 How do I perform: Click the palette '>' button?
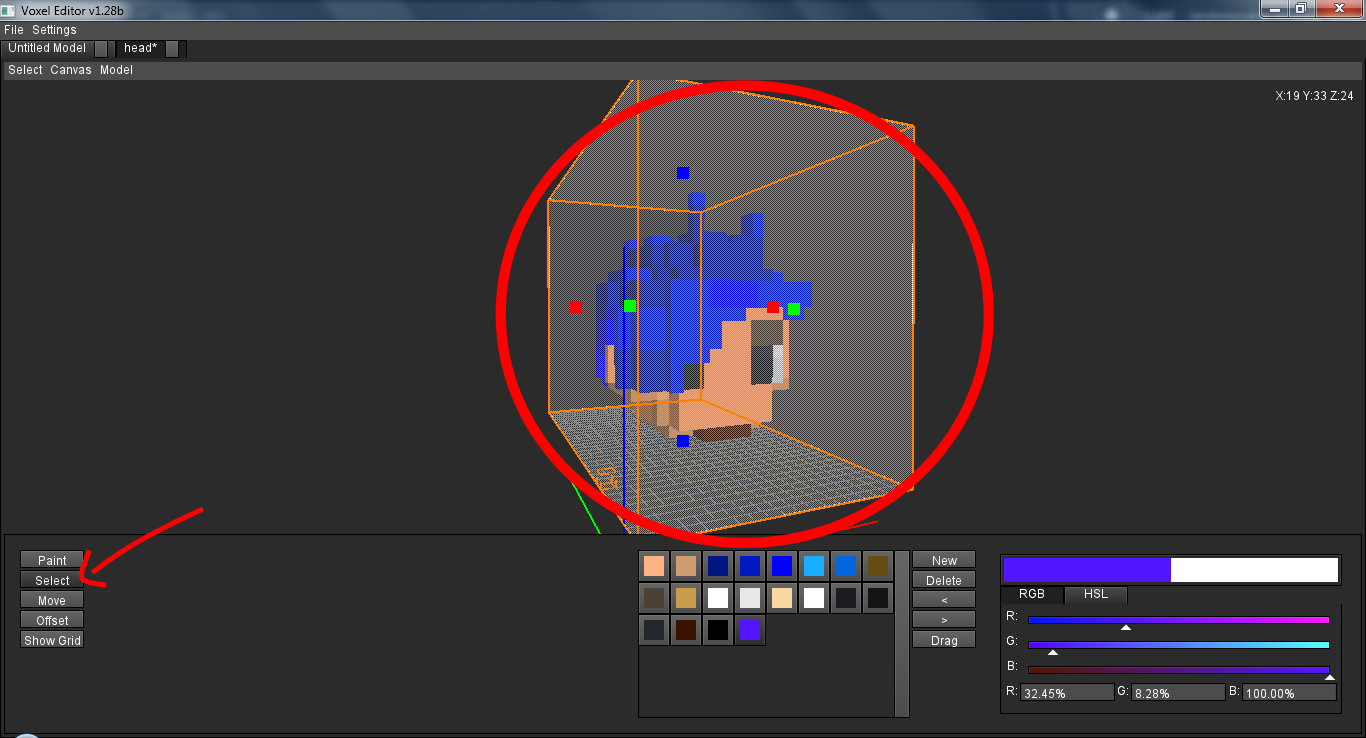(944, 620)
